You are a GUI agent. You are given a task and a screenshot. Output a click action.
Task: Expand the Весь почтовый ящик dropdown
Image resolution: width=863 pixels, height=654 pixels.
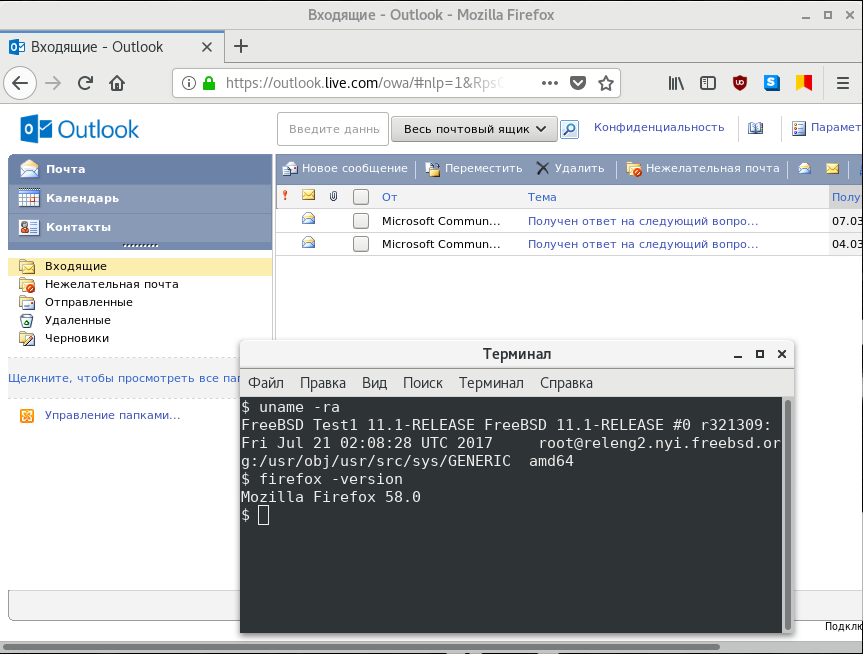click(x=474, y=129)
